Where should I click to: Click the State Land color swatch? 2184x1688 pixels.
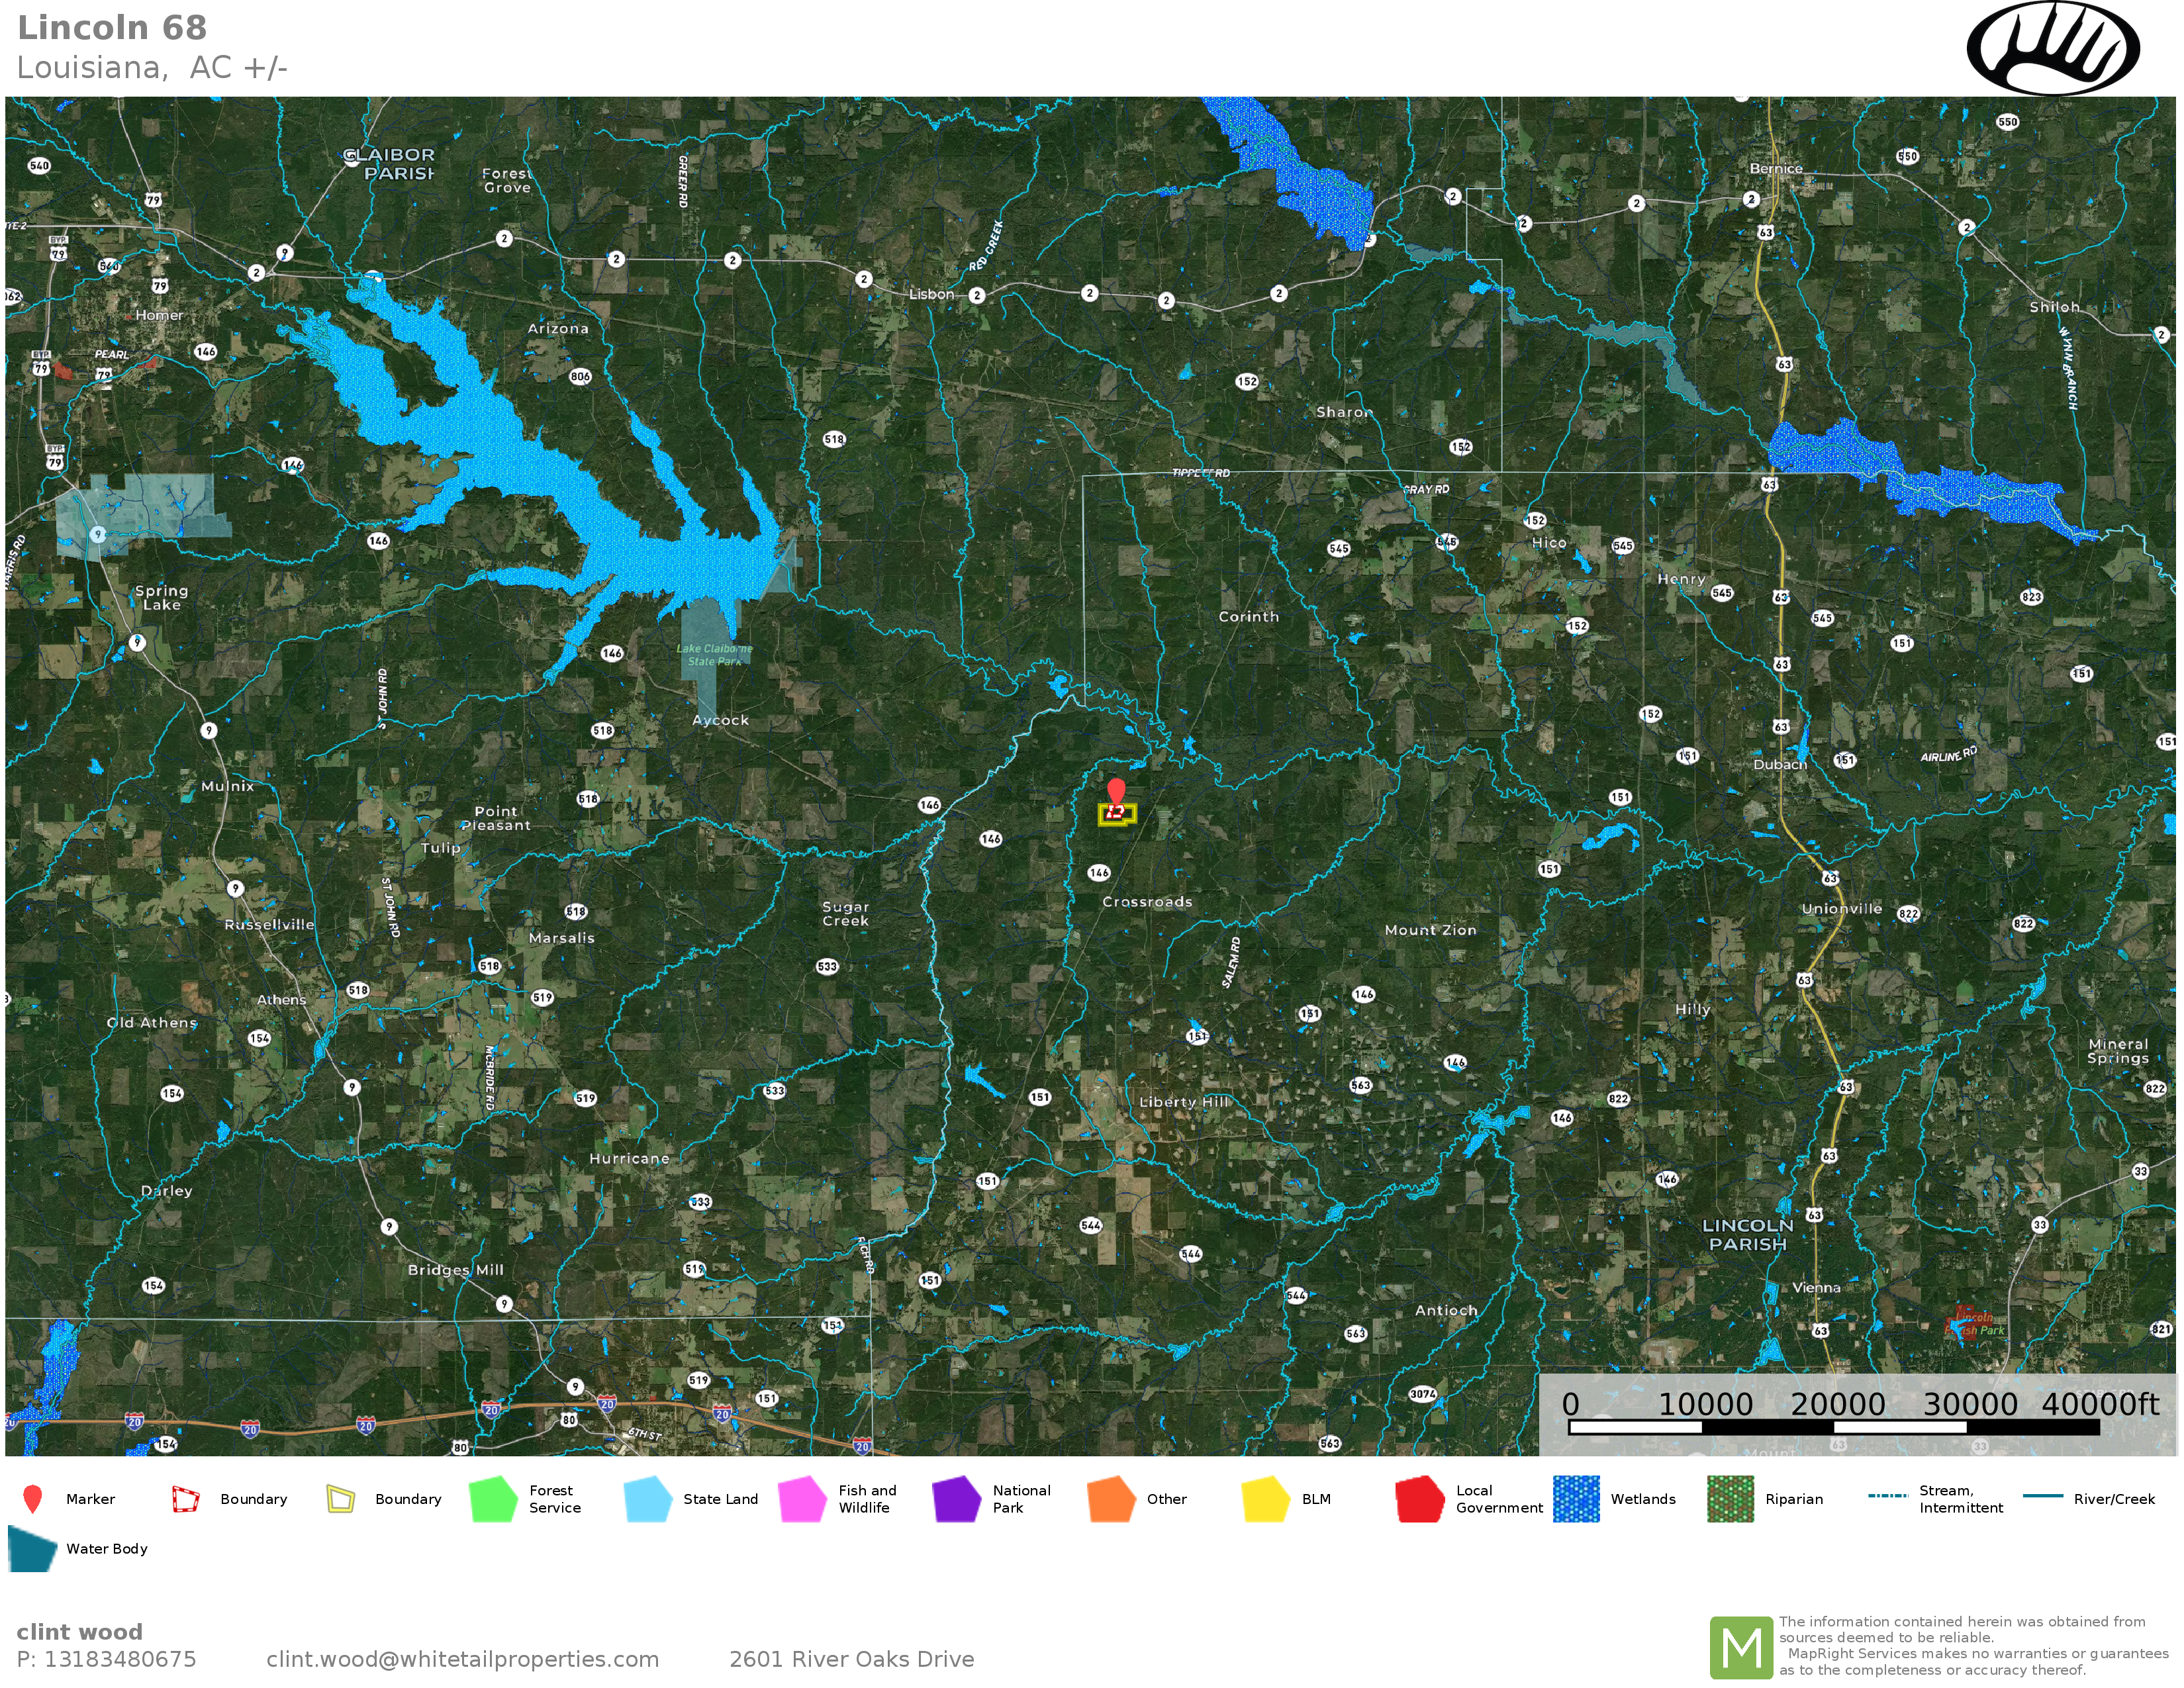tap(647, 1498)
